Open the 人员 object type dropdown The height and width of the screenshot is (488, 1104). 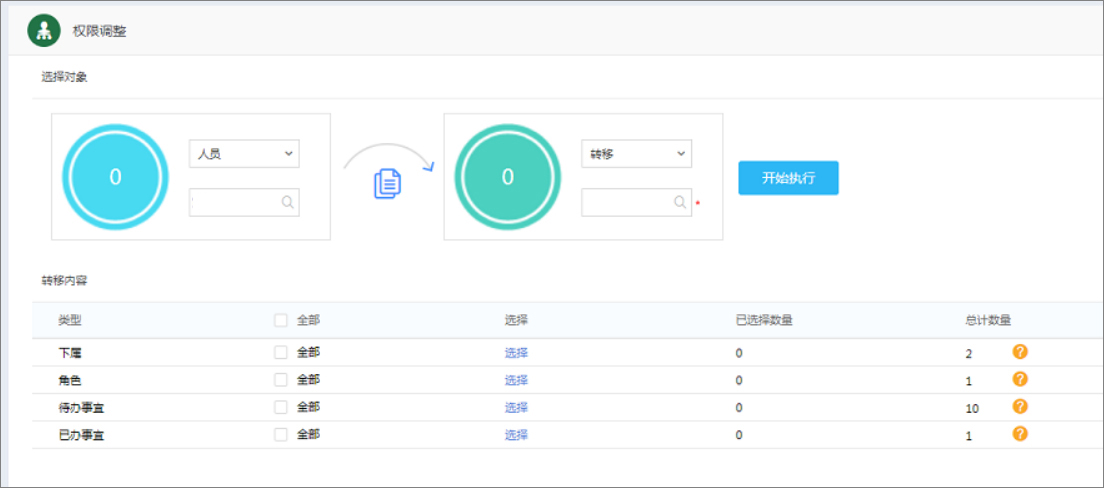coord(244,154)
